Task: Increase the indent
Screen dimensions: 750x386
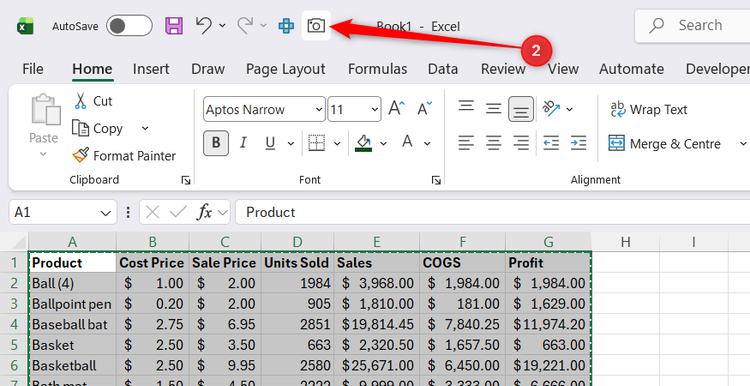Action: click(x=578, y=143)
